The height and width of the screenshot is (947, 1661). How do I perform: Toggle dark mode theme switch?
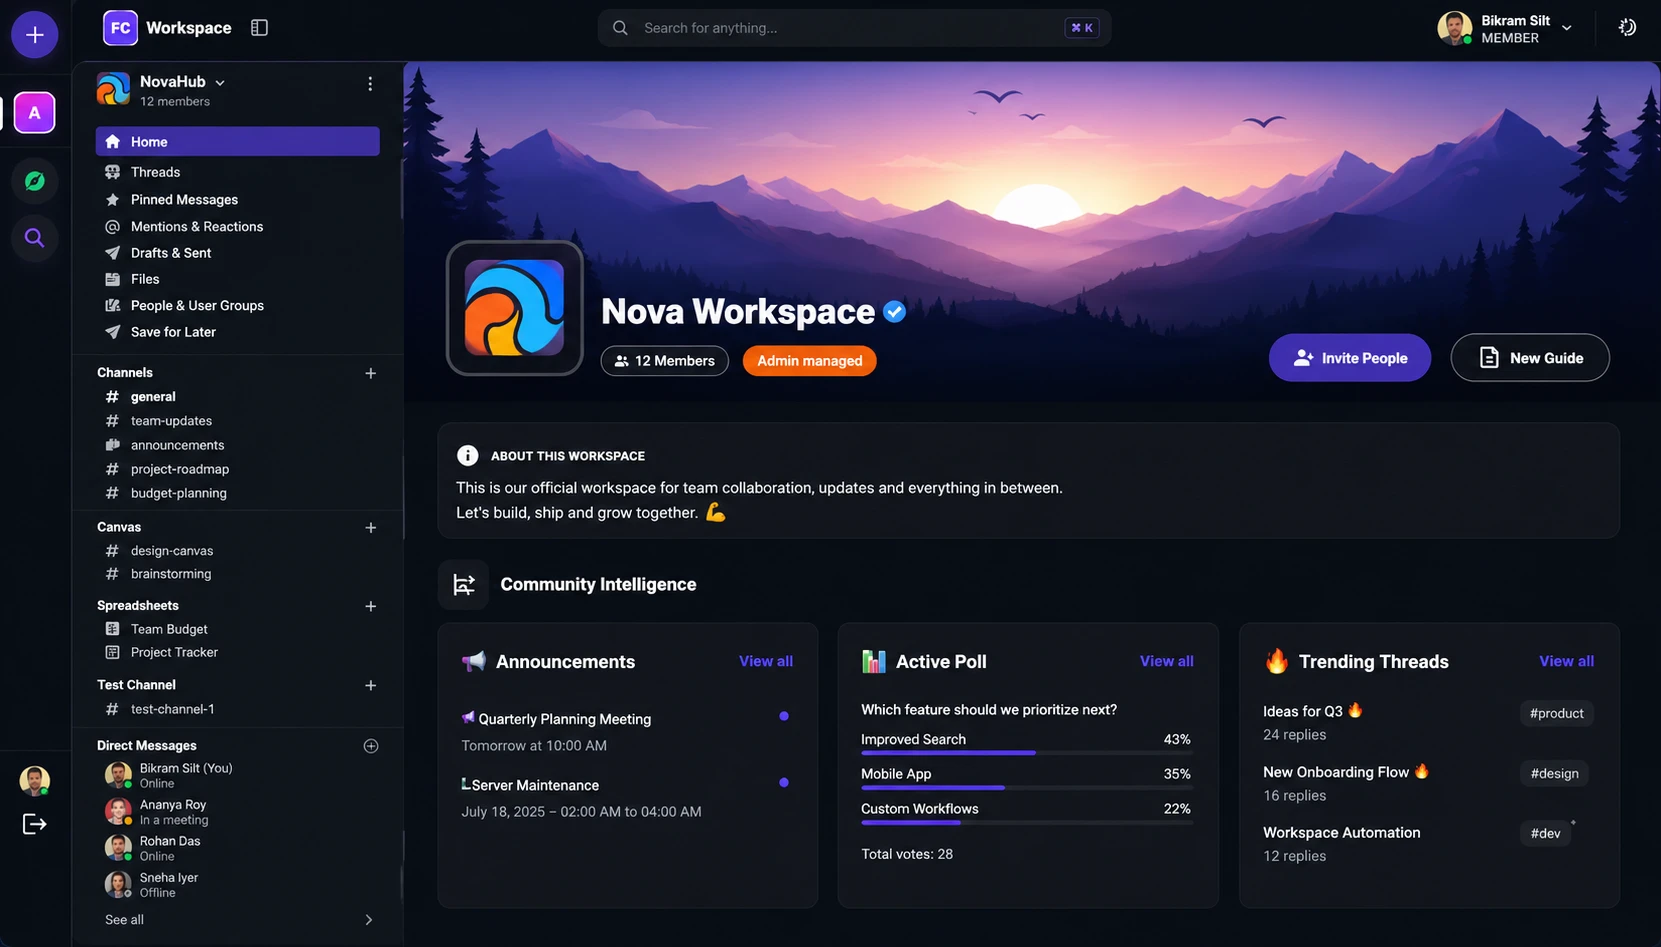pos(1627,28)
